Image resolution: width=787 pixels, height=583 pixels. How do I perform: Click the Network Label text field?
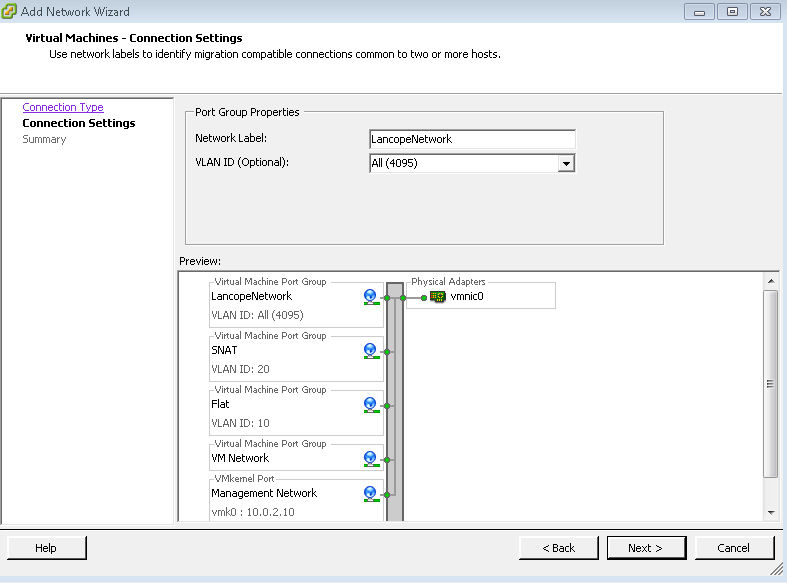coord(472,139)
